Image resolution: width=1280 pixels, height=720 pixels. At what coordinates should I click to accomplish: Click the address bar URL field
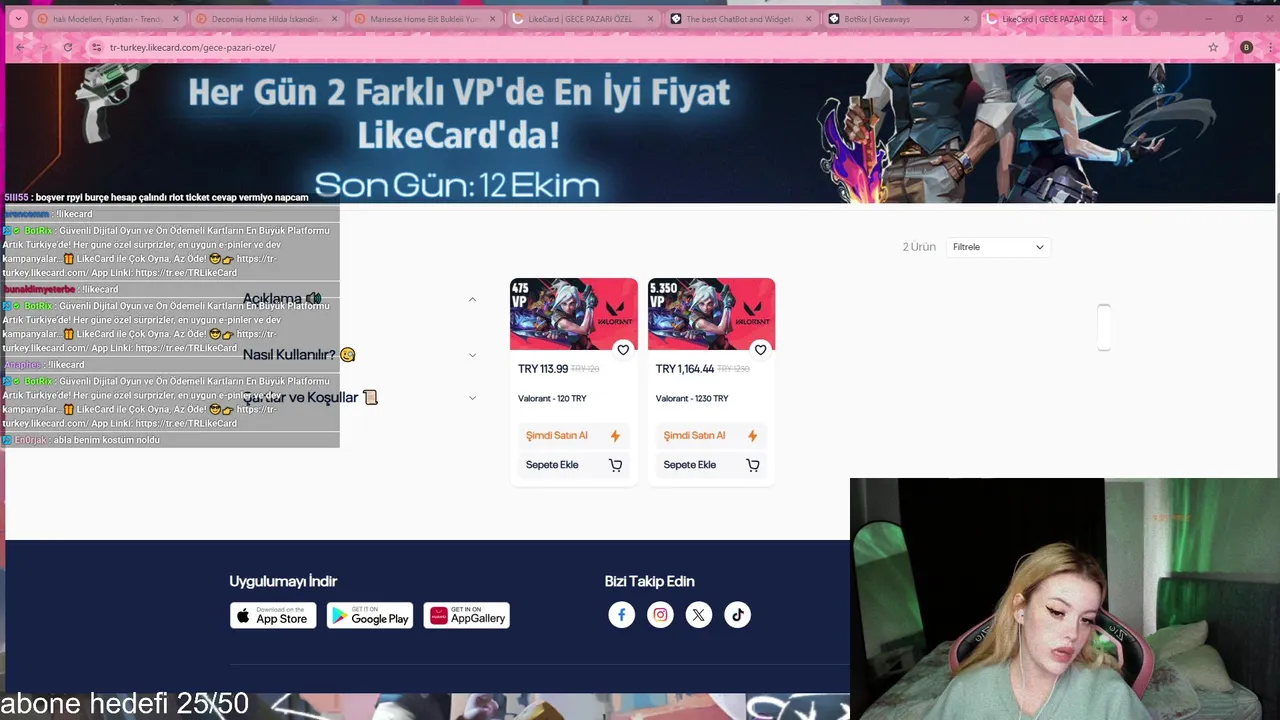click(640, 47)
